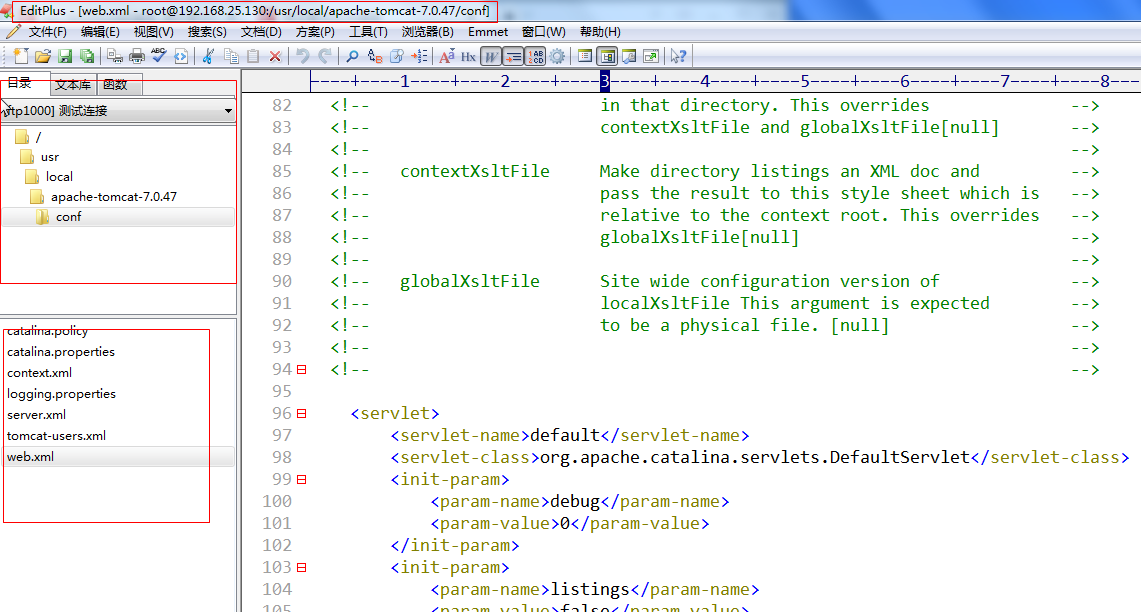Image resolution: width=1141 pixels, height=612 pixels.
Task: Toggle the Output Window toolbar icon
Action: click(x=629, y=56)
